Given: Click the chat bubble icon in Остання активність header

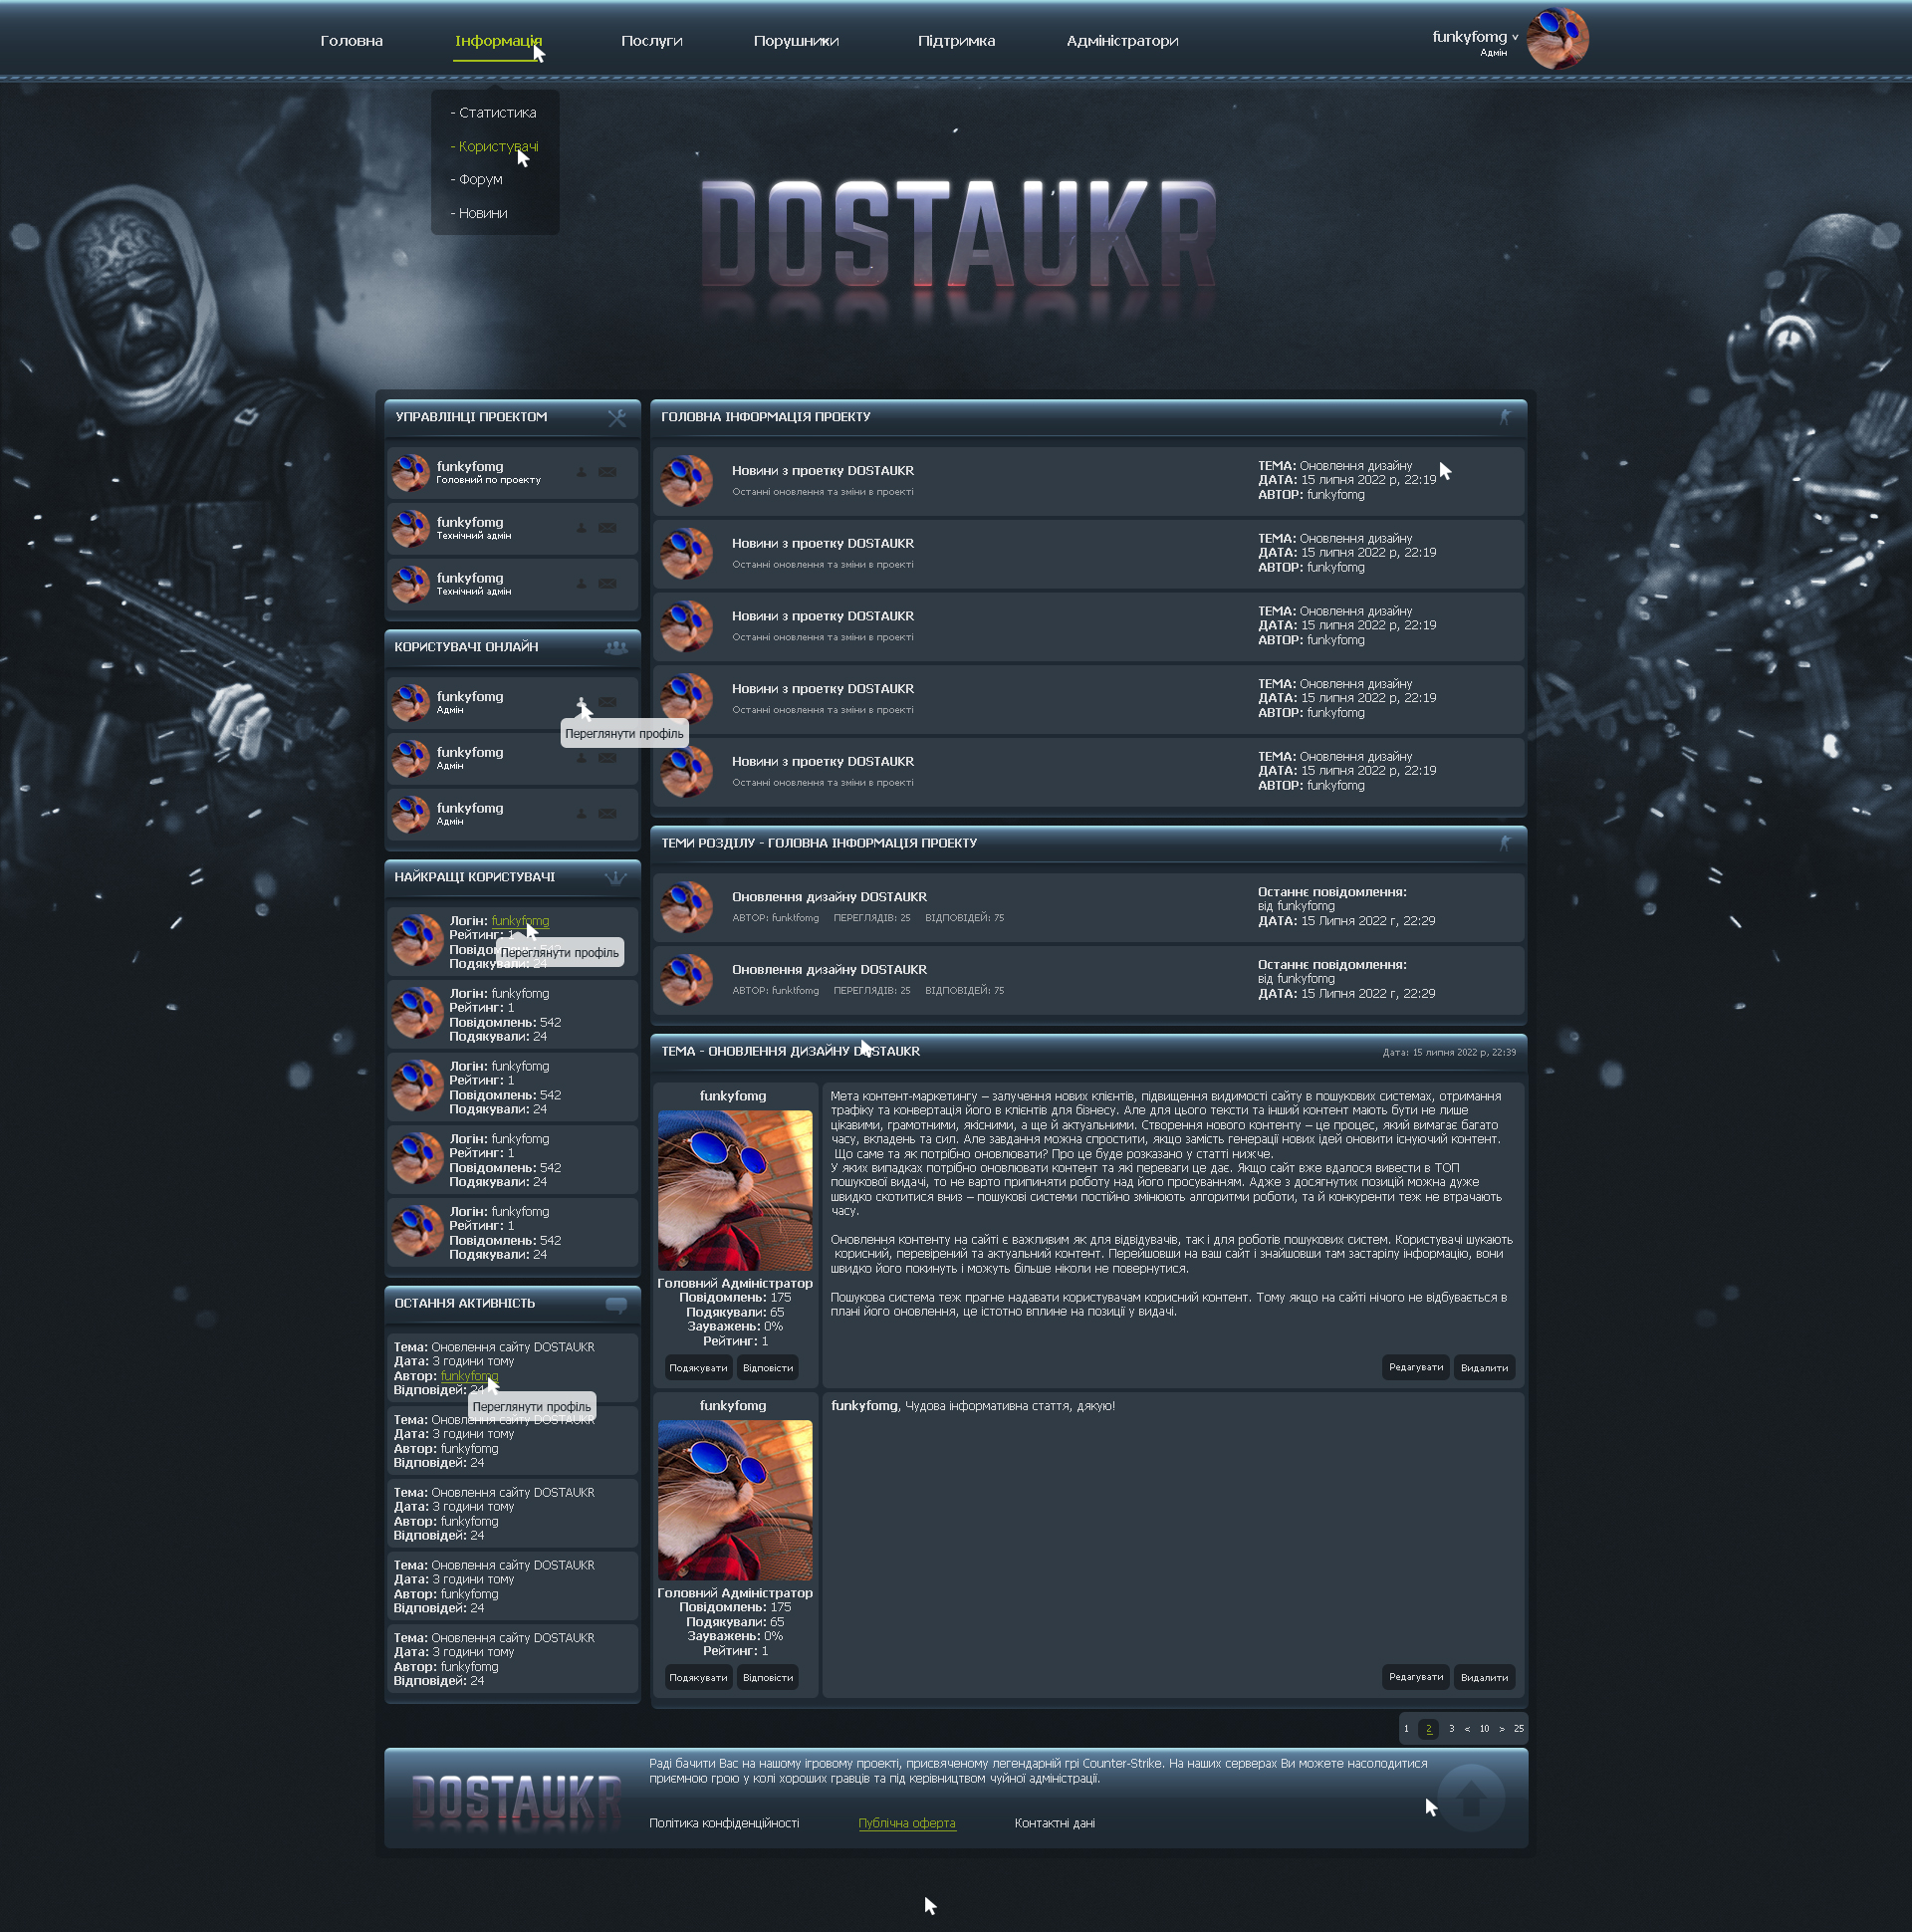Looking at the screenshot, I should (x=616, y=1305).
